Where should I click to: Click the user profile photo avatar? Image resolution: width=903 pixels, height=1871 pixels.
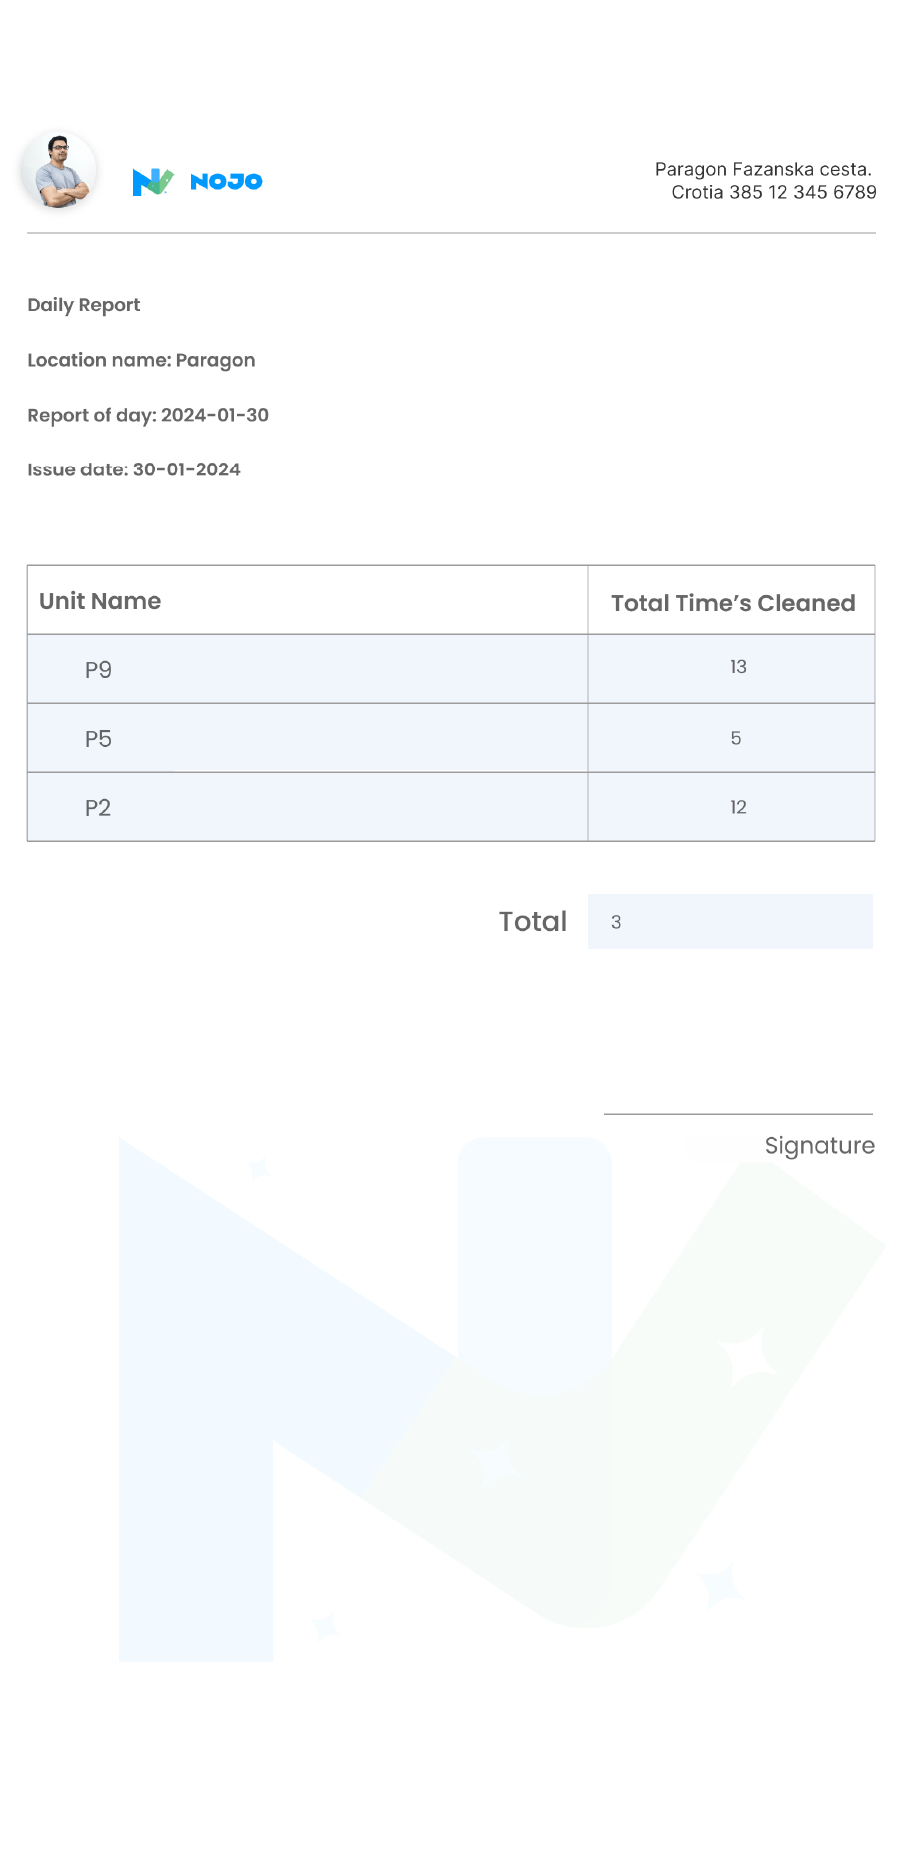pyautogui.click(x=60, y=170)
